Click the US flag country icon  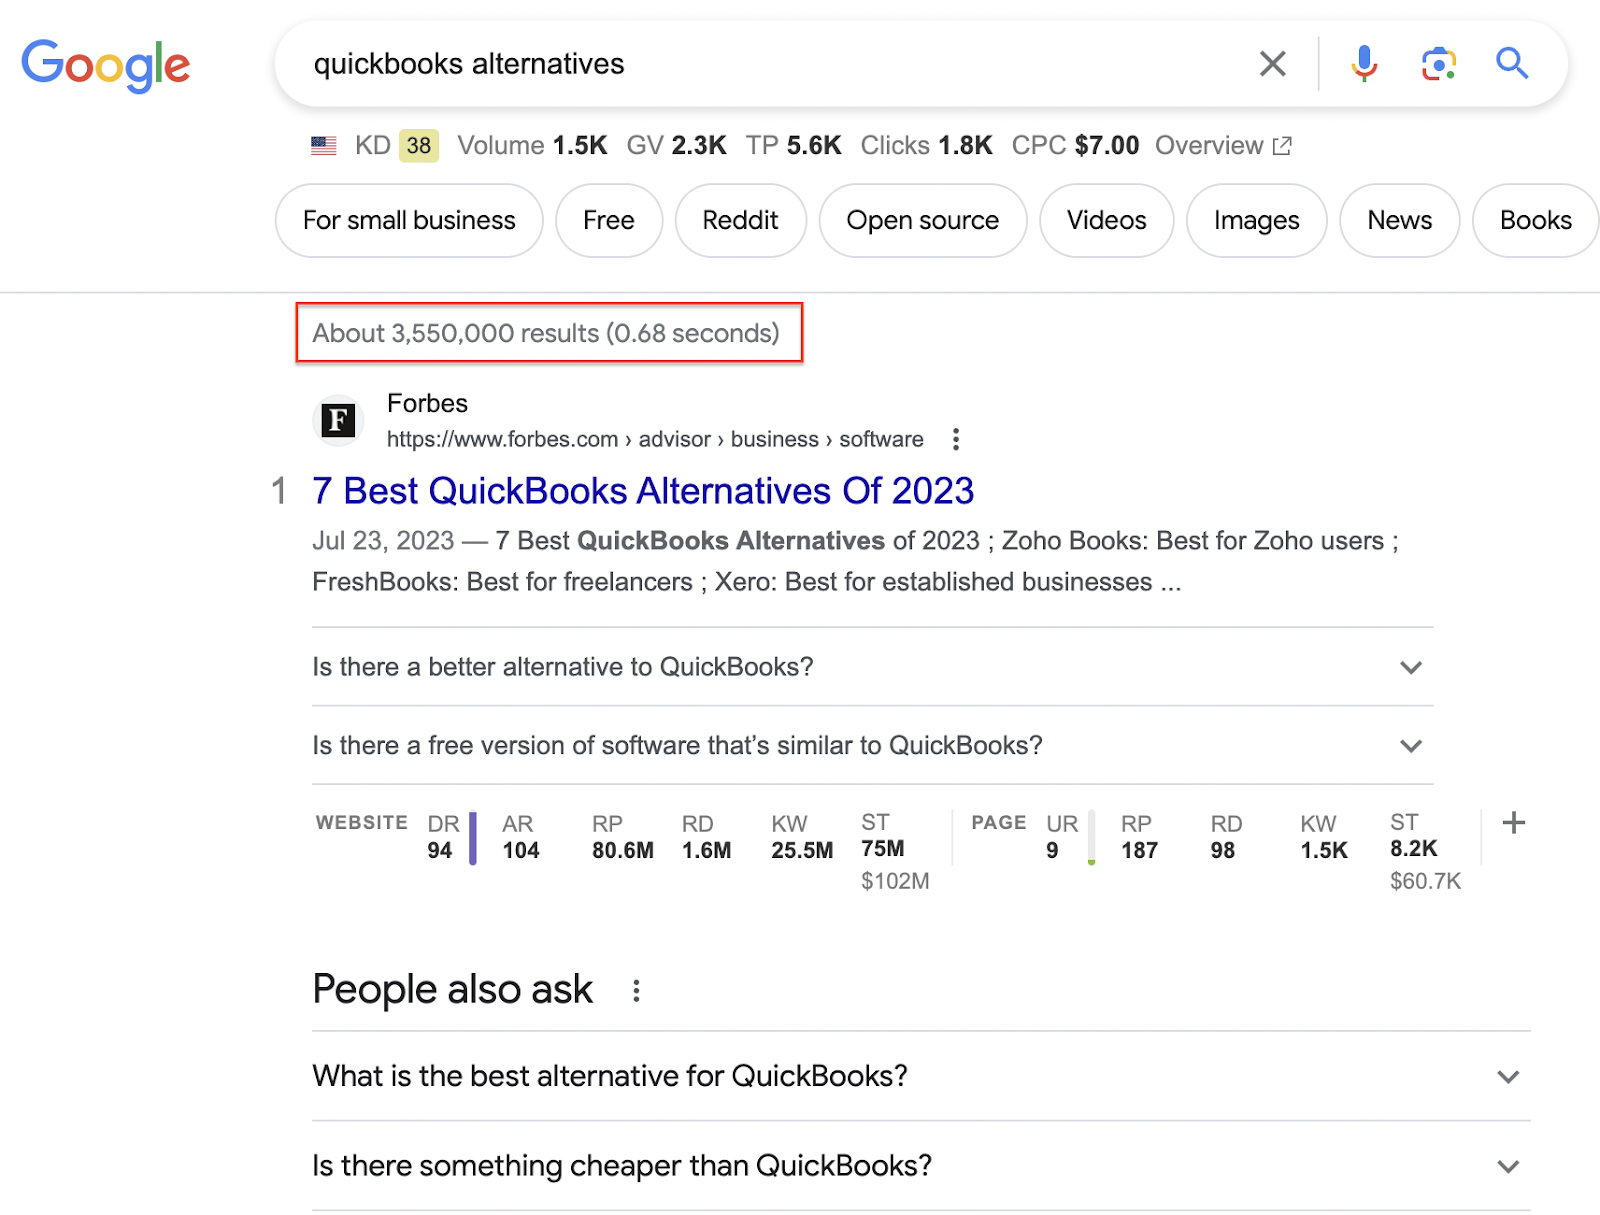click(324, 146)
